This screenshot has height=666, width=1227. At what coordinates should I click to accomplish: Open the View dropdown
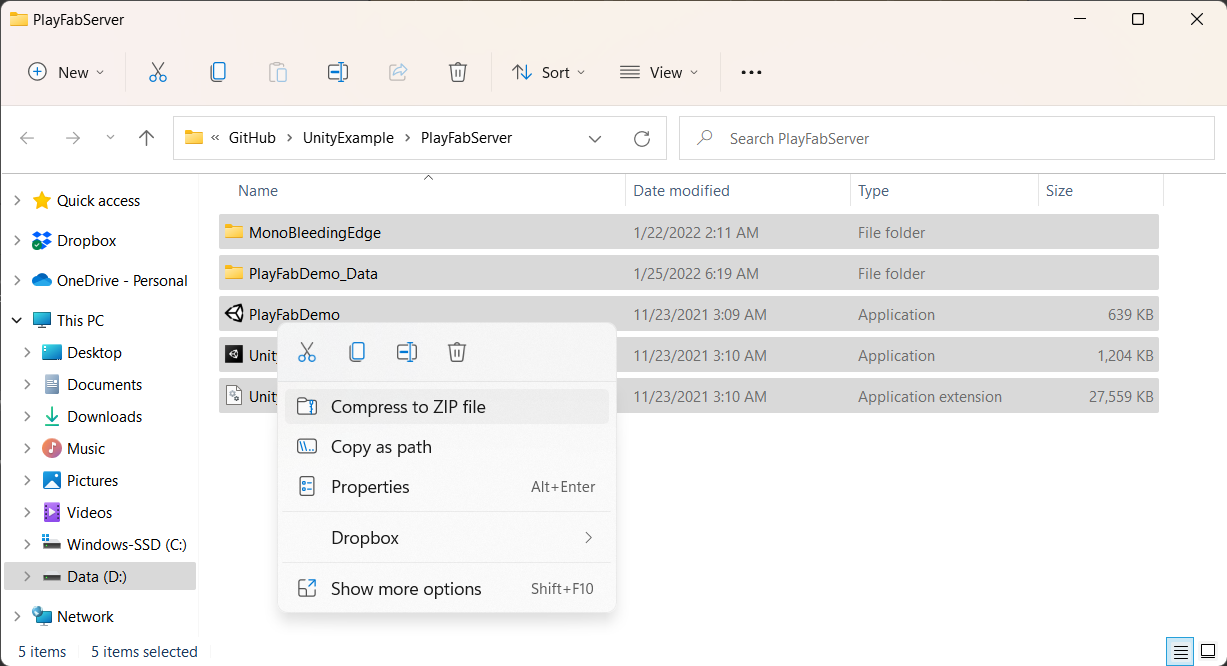[x=659, y=72]
